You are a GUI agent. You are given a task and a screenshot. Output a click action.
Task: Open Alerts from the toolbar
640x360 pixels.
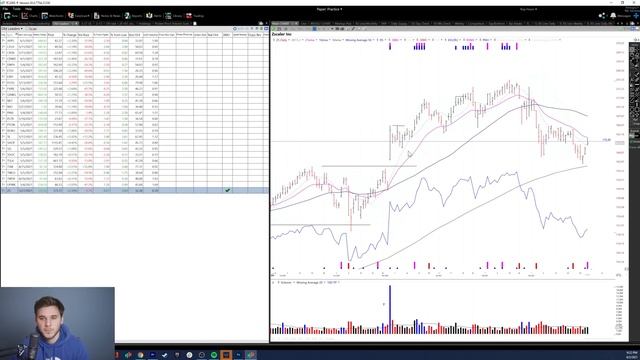pyautogui.click(x=154, y=16)
